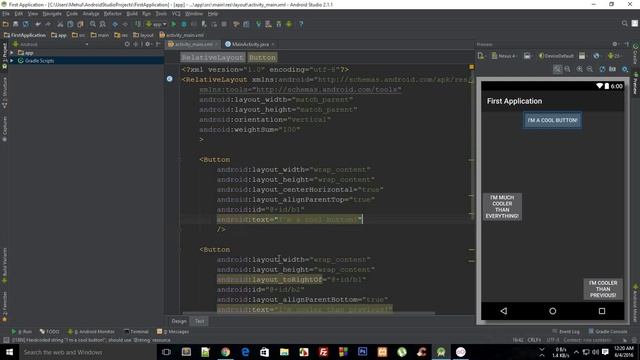Click the Save All toolbar icon
The image size is (640, 360).
point(16,24)
